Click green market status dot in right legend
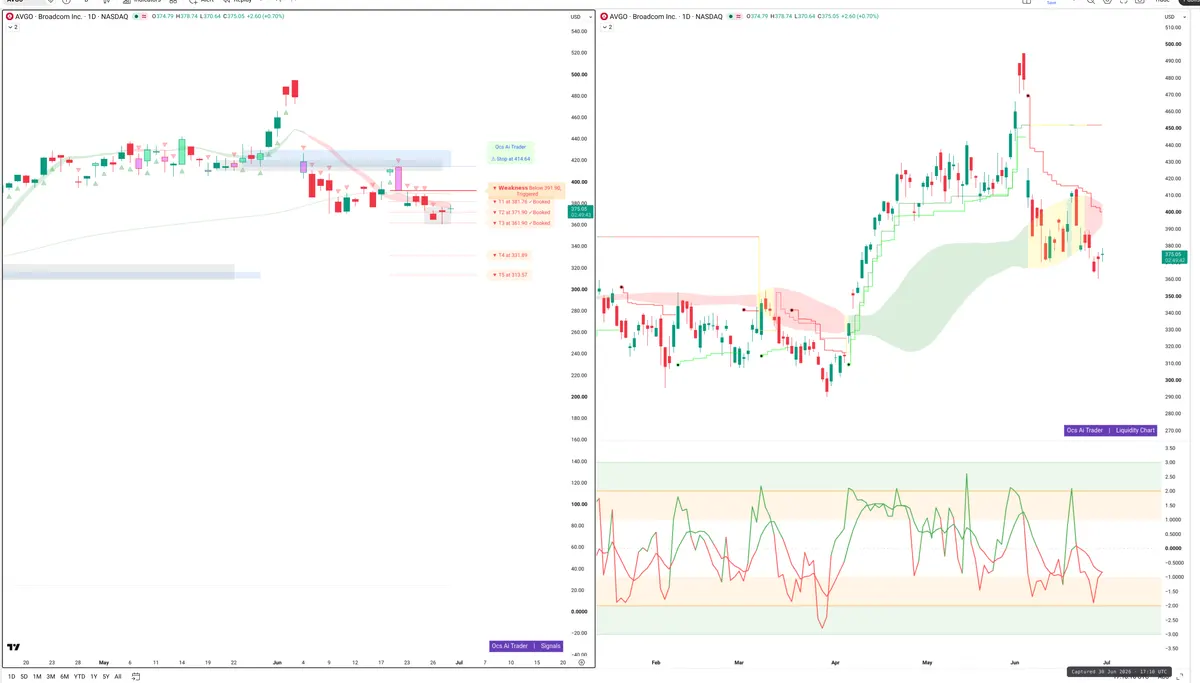 732,17
